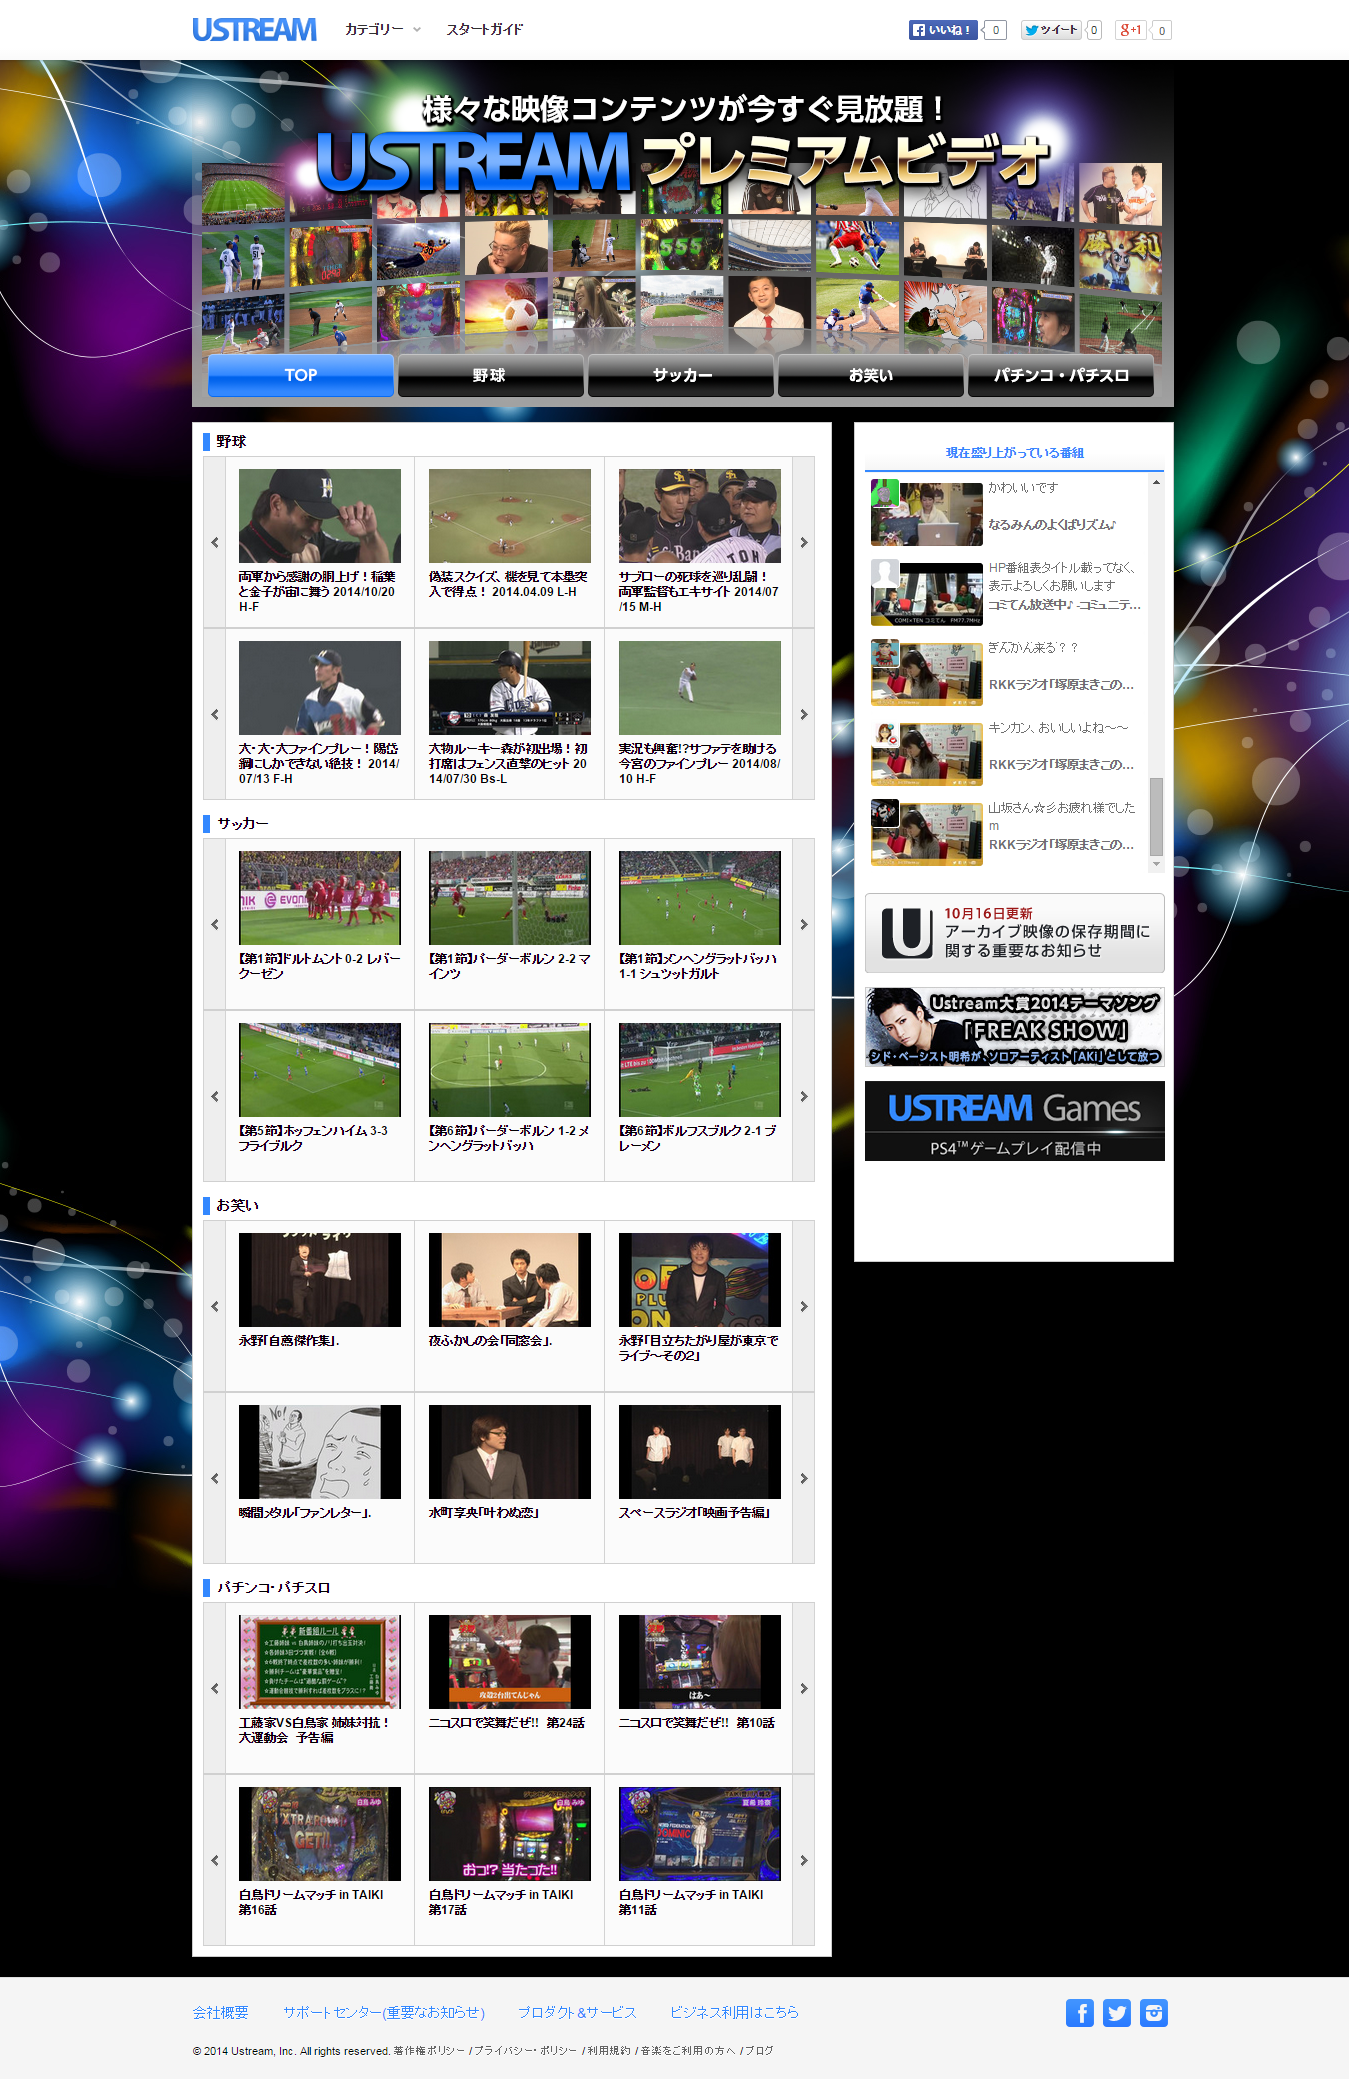The image size is (1349, 2079).
Task: Open プライバシー・ポリシー footer link
Action: (x=525, y=2050)
